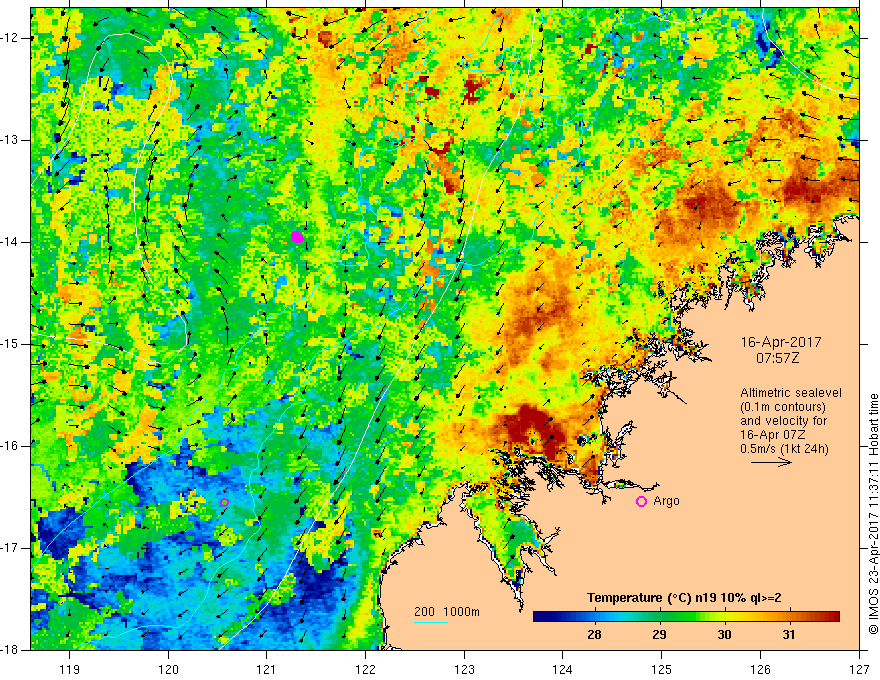Click the '(0.1m contours)' caption line

pyautogui.click(x=783, y=407)
